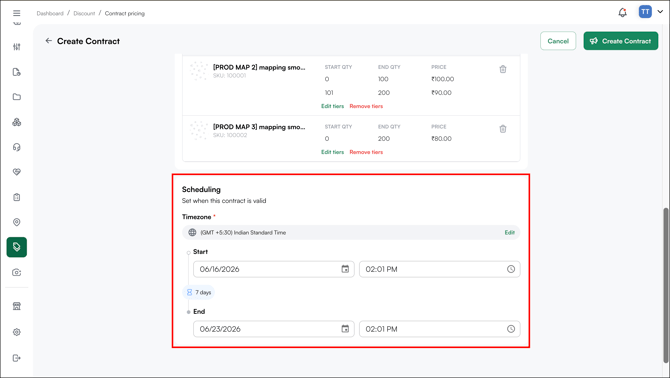Edit tiers for PROD MAP 2
This screenshot has height=378, width=670.
(x=332, y=106)
